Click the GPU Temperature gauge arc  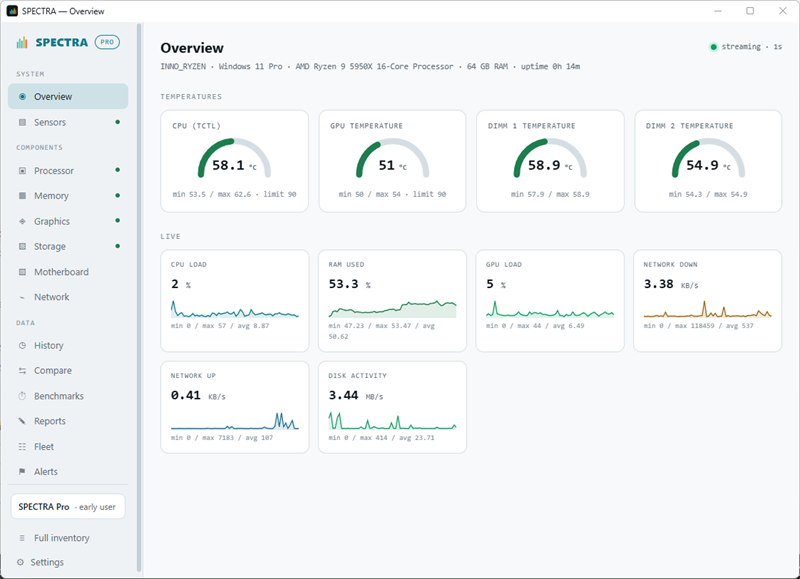392,158
